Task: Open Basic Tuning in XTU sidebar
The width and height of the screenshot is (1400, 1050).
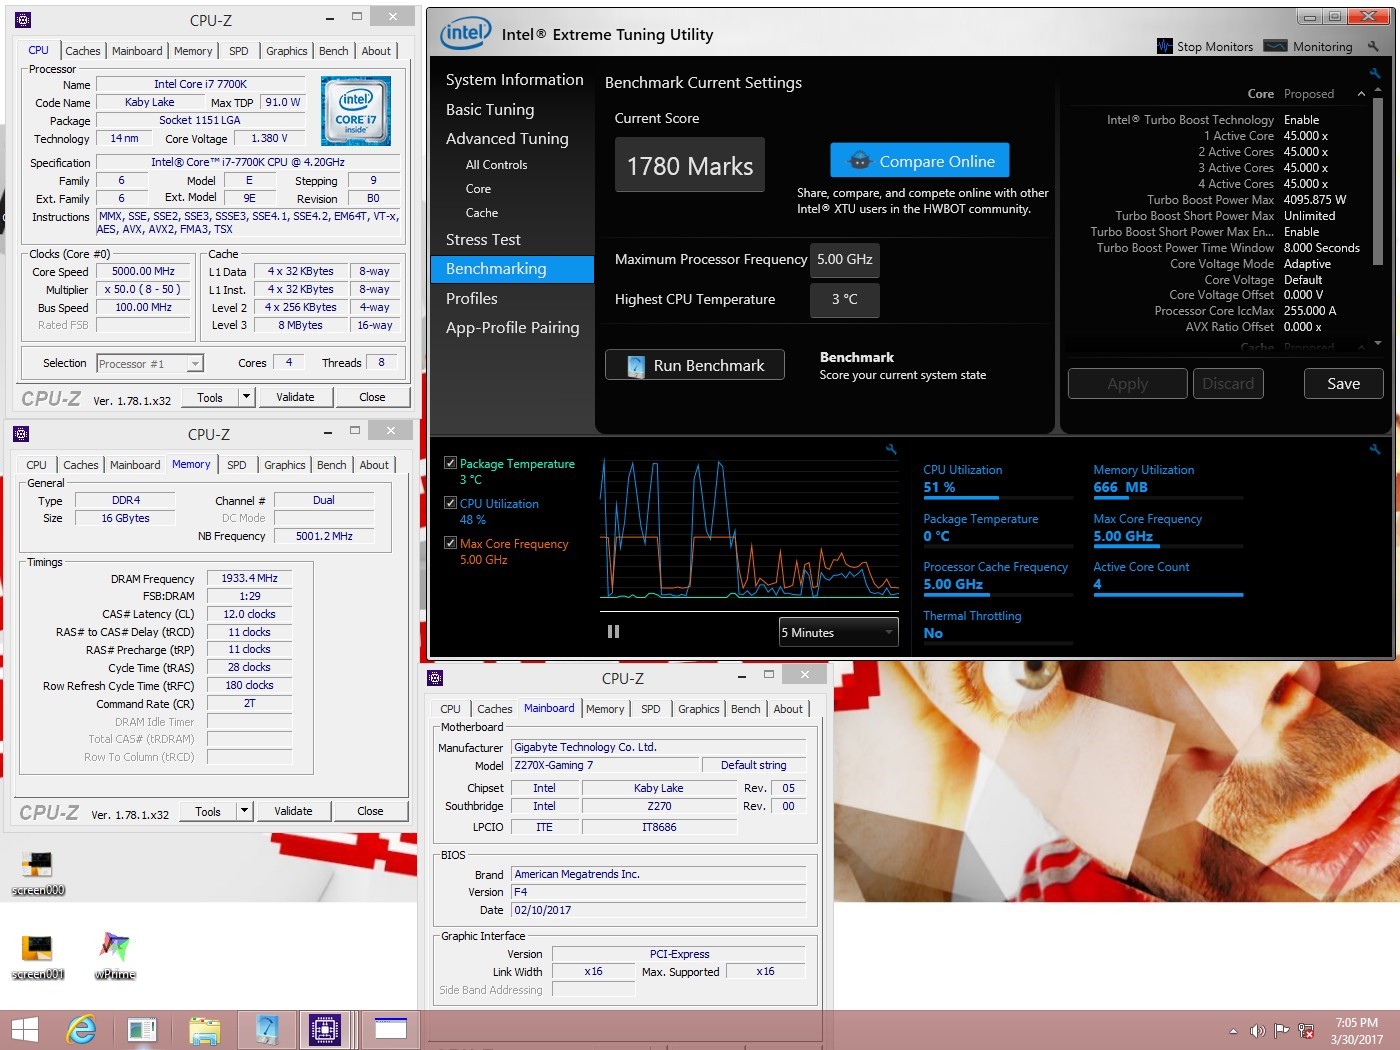Action: (490, 110)
